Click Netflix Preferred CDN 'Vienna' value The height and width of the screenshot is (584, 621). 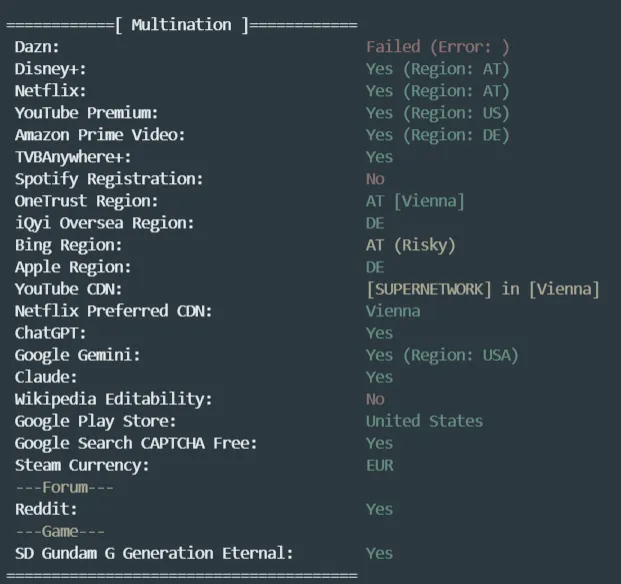[x=393, y=311]
